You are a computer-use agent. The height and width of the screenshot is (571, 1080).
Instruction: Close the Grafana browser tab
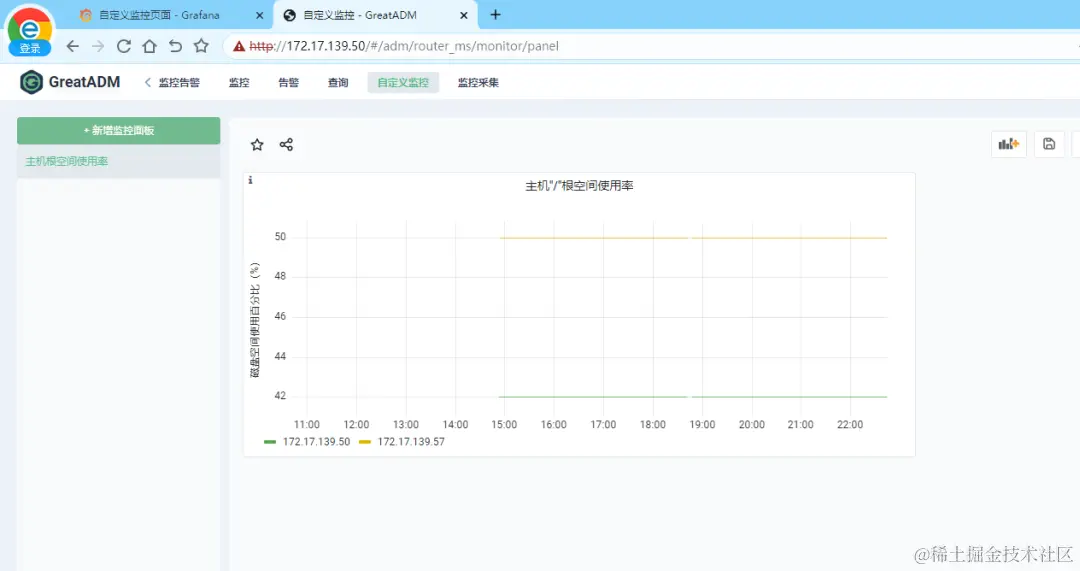point(260,15)
